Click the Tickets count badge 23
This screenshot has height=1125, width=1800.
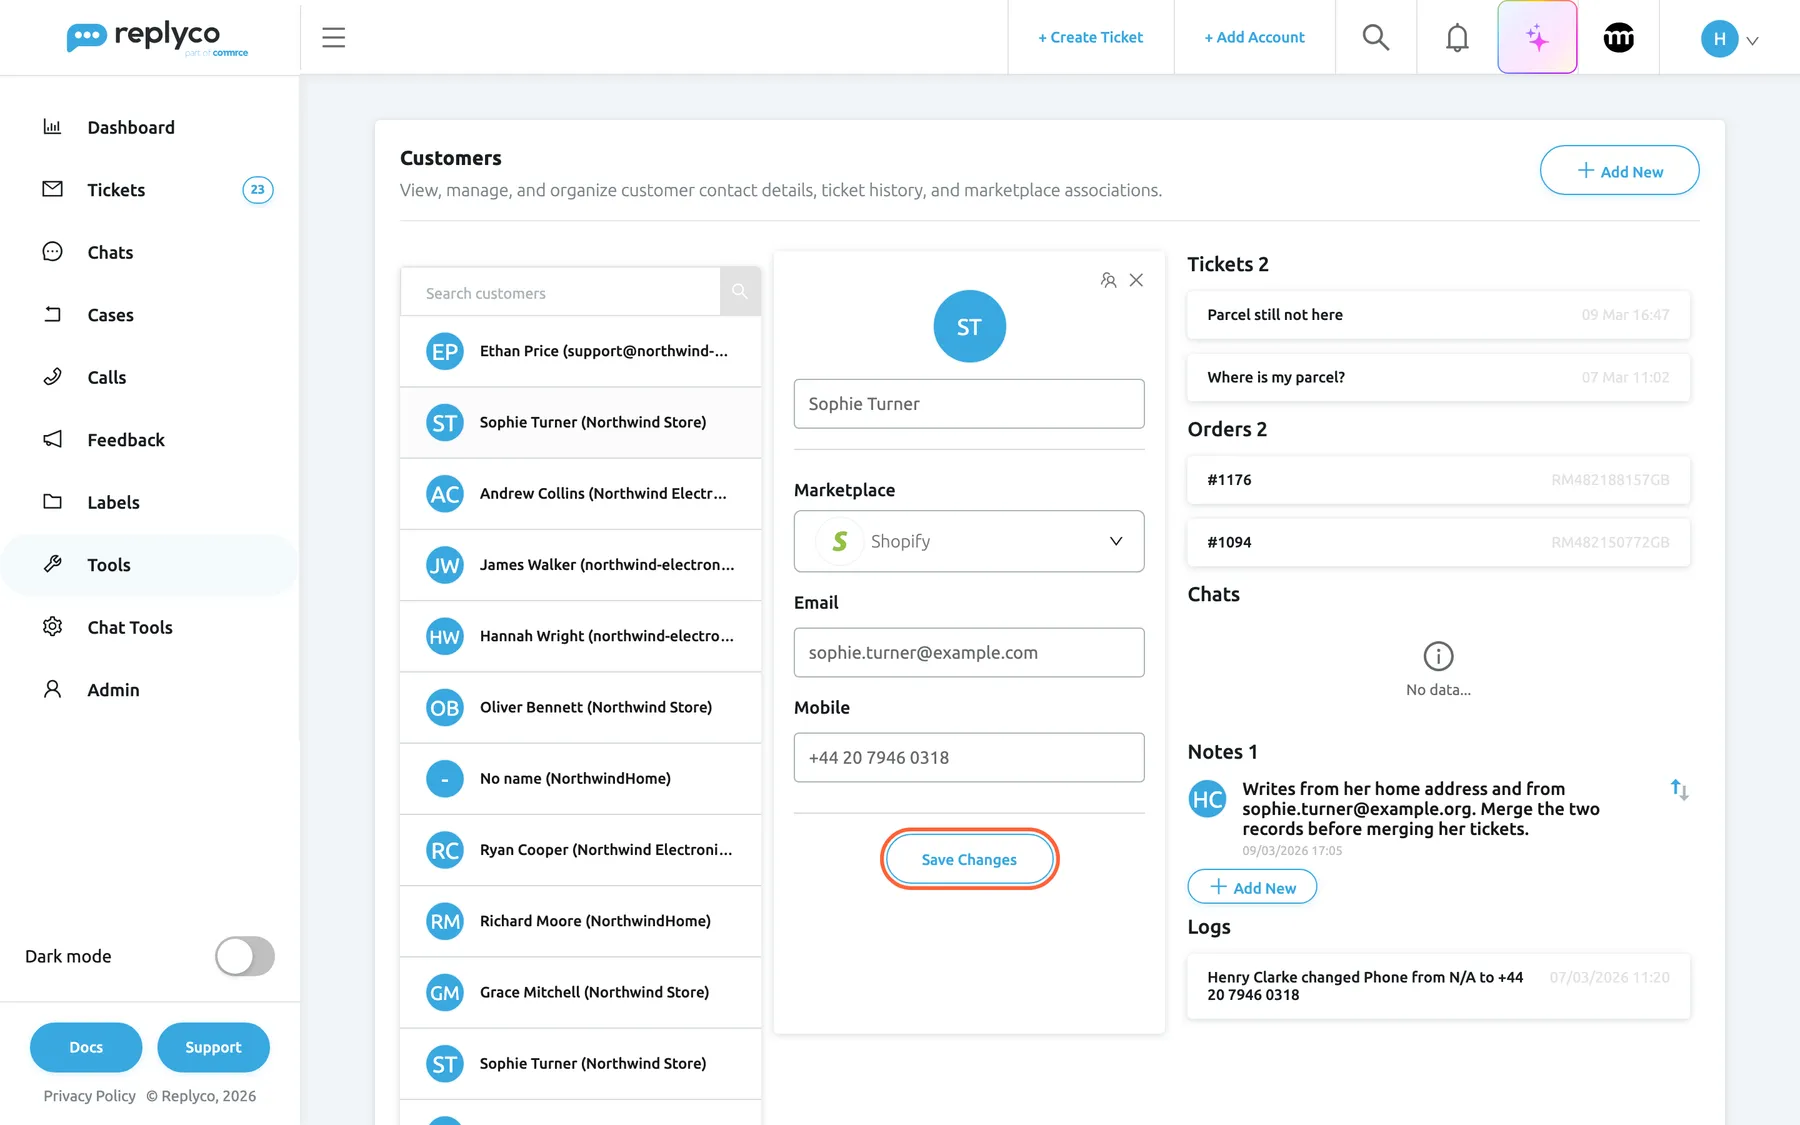258,190
